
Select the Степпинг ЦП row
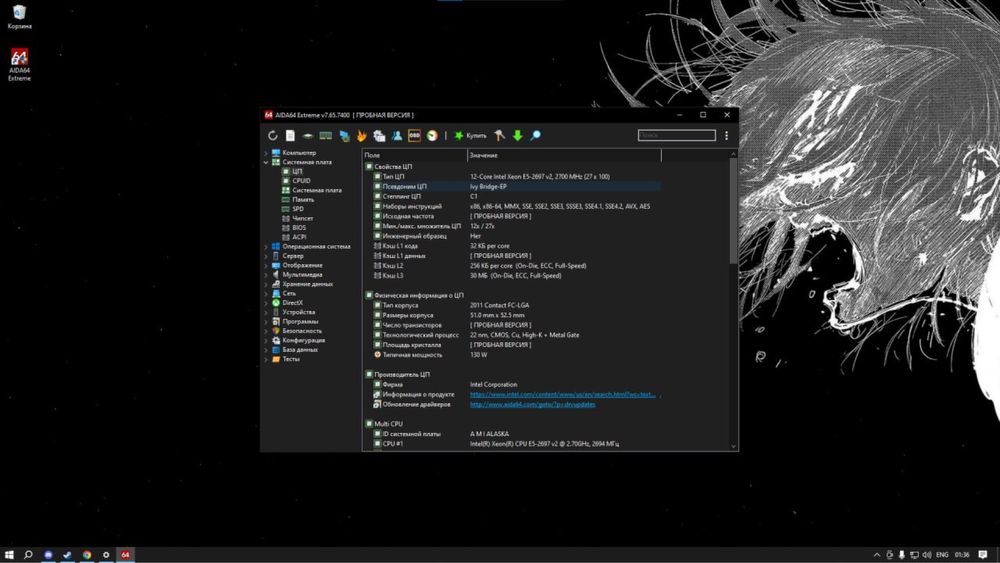tap(512, 196)
